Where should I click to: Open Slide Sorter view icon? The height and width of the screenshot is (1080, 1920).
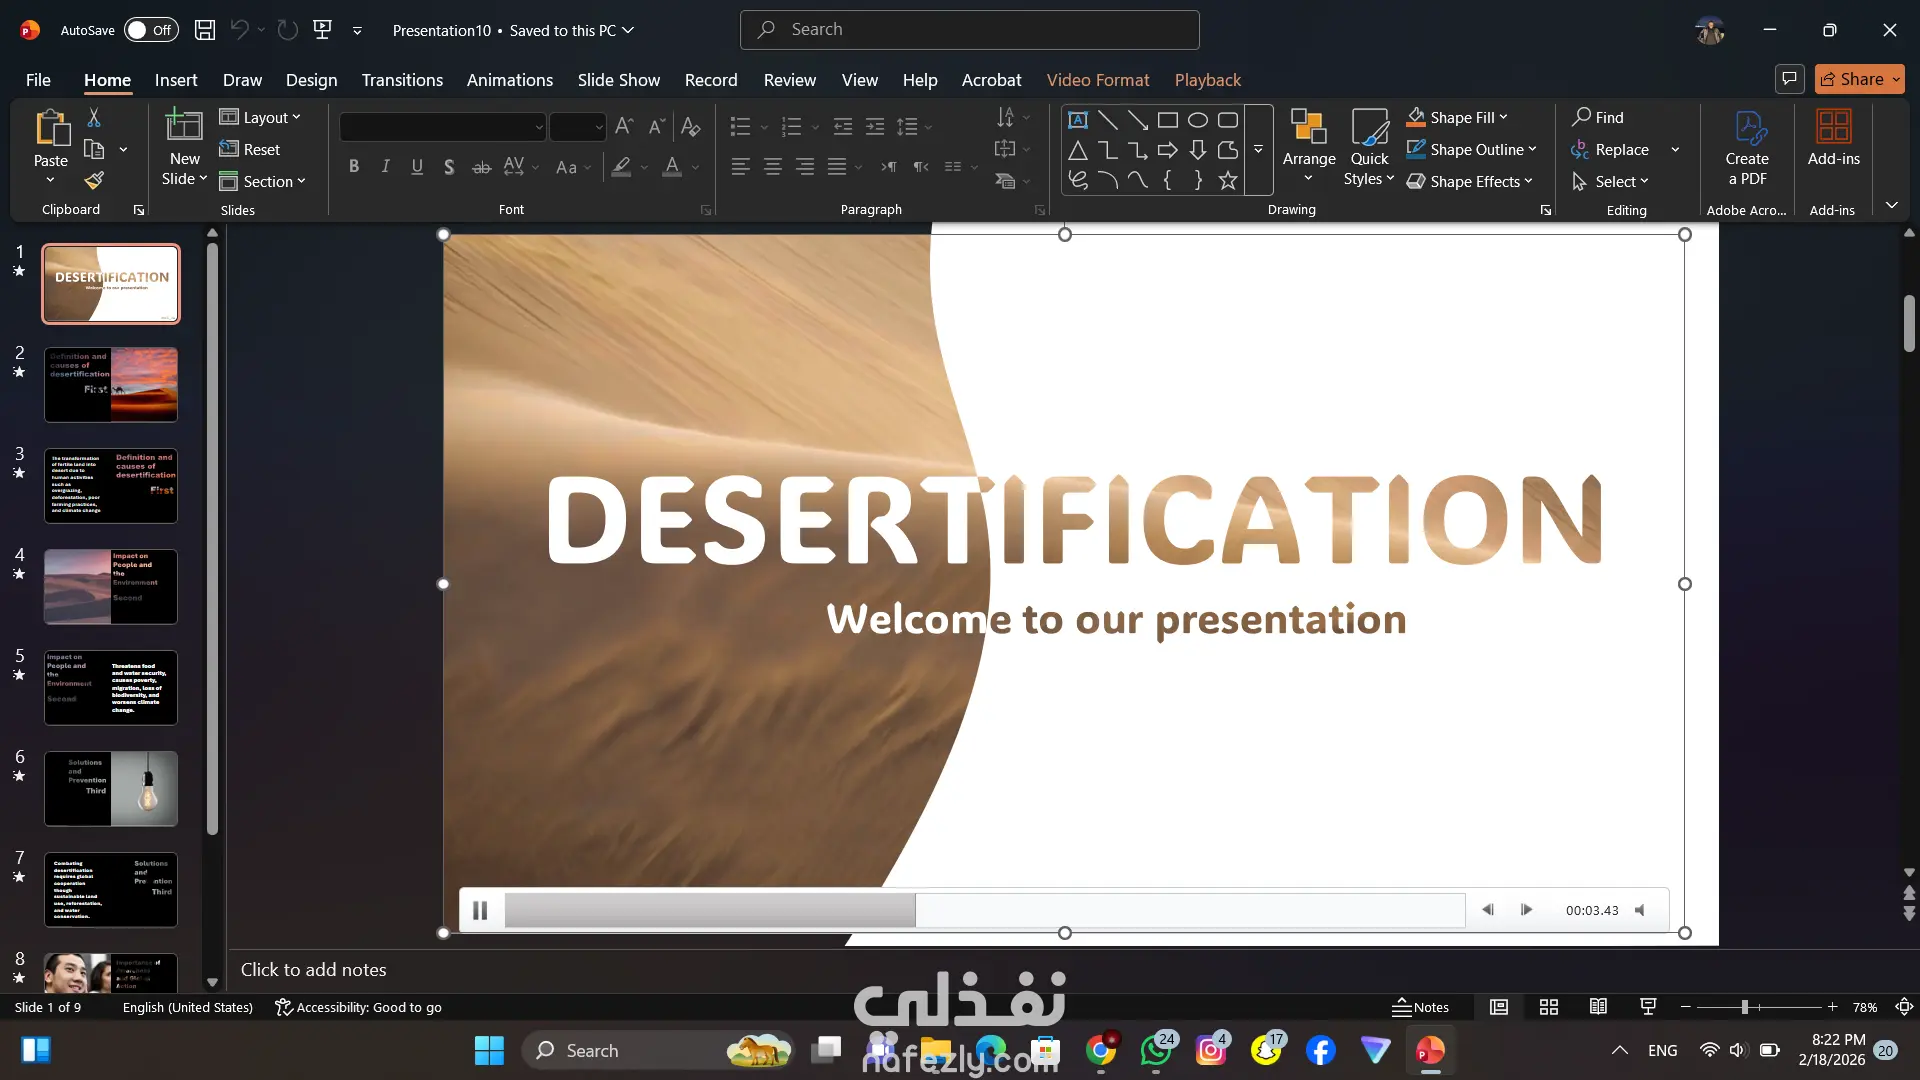(1548, 1007)
